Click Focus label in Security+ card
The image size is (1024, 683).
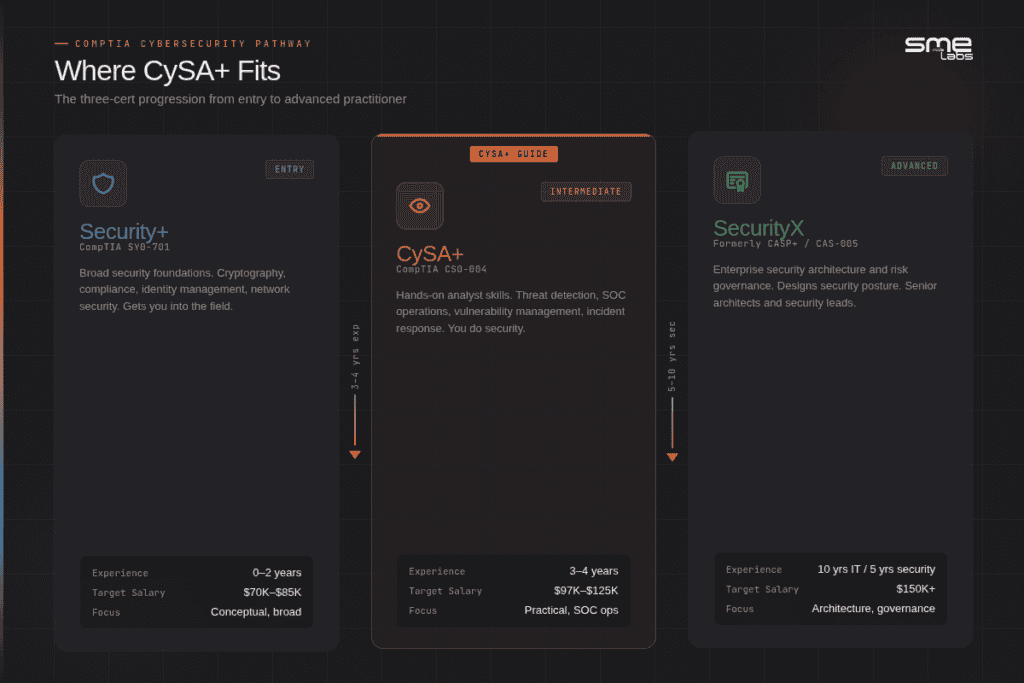click(106, 612)
